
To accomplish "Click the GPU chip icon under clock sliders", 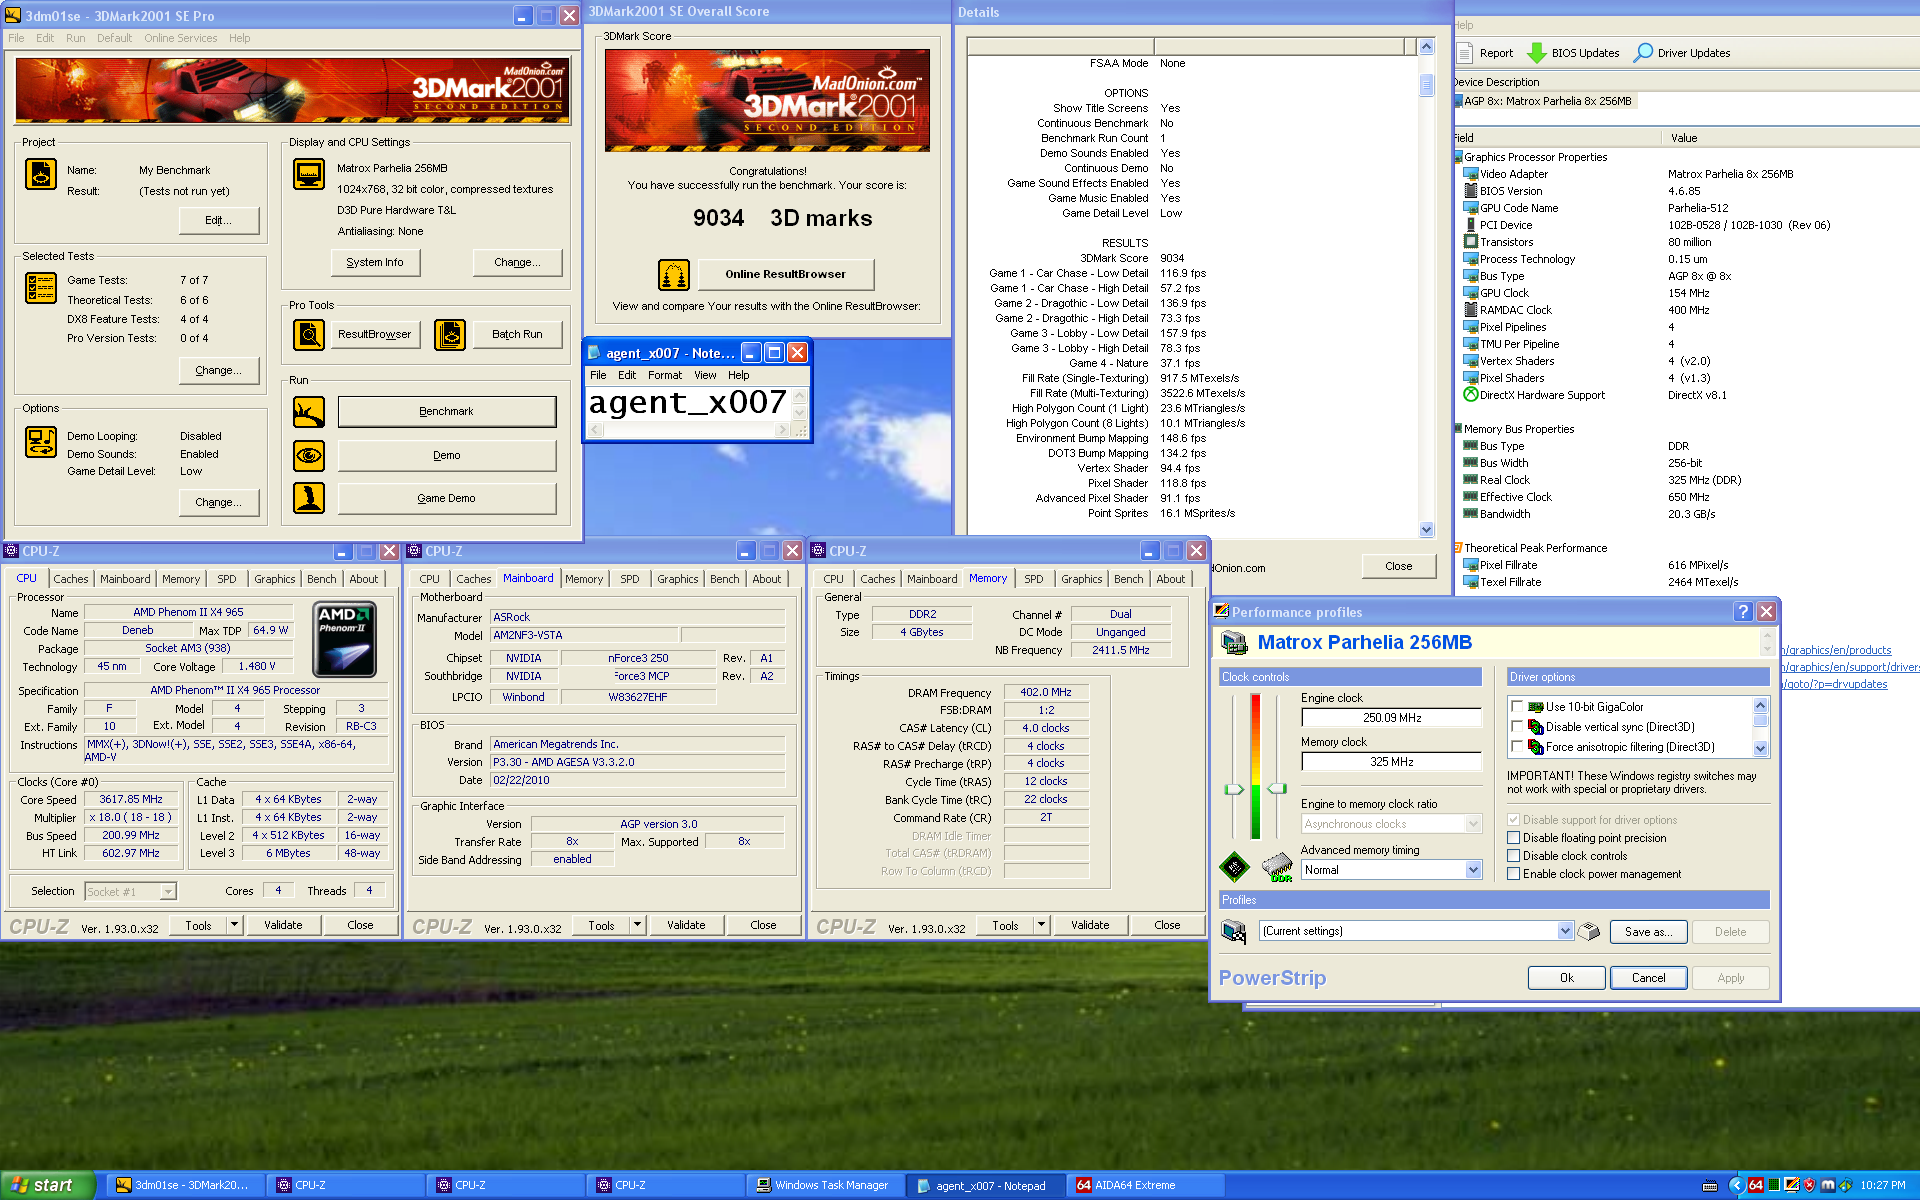I will 1234,867.
